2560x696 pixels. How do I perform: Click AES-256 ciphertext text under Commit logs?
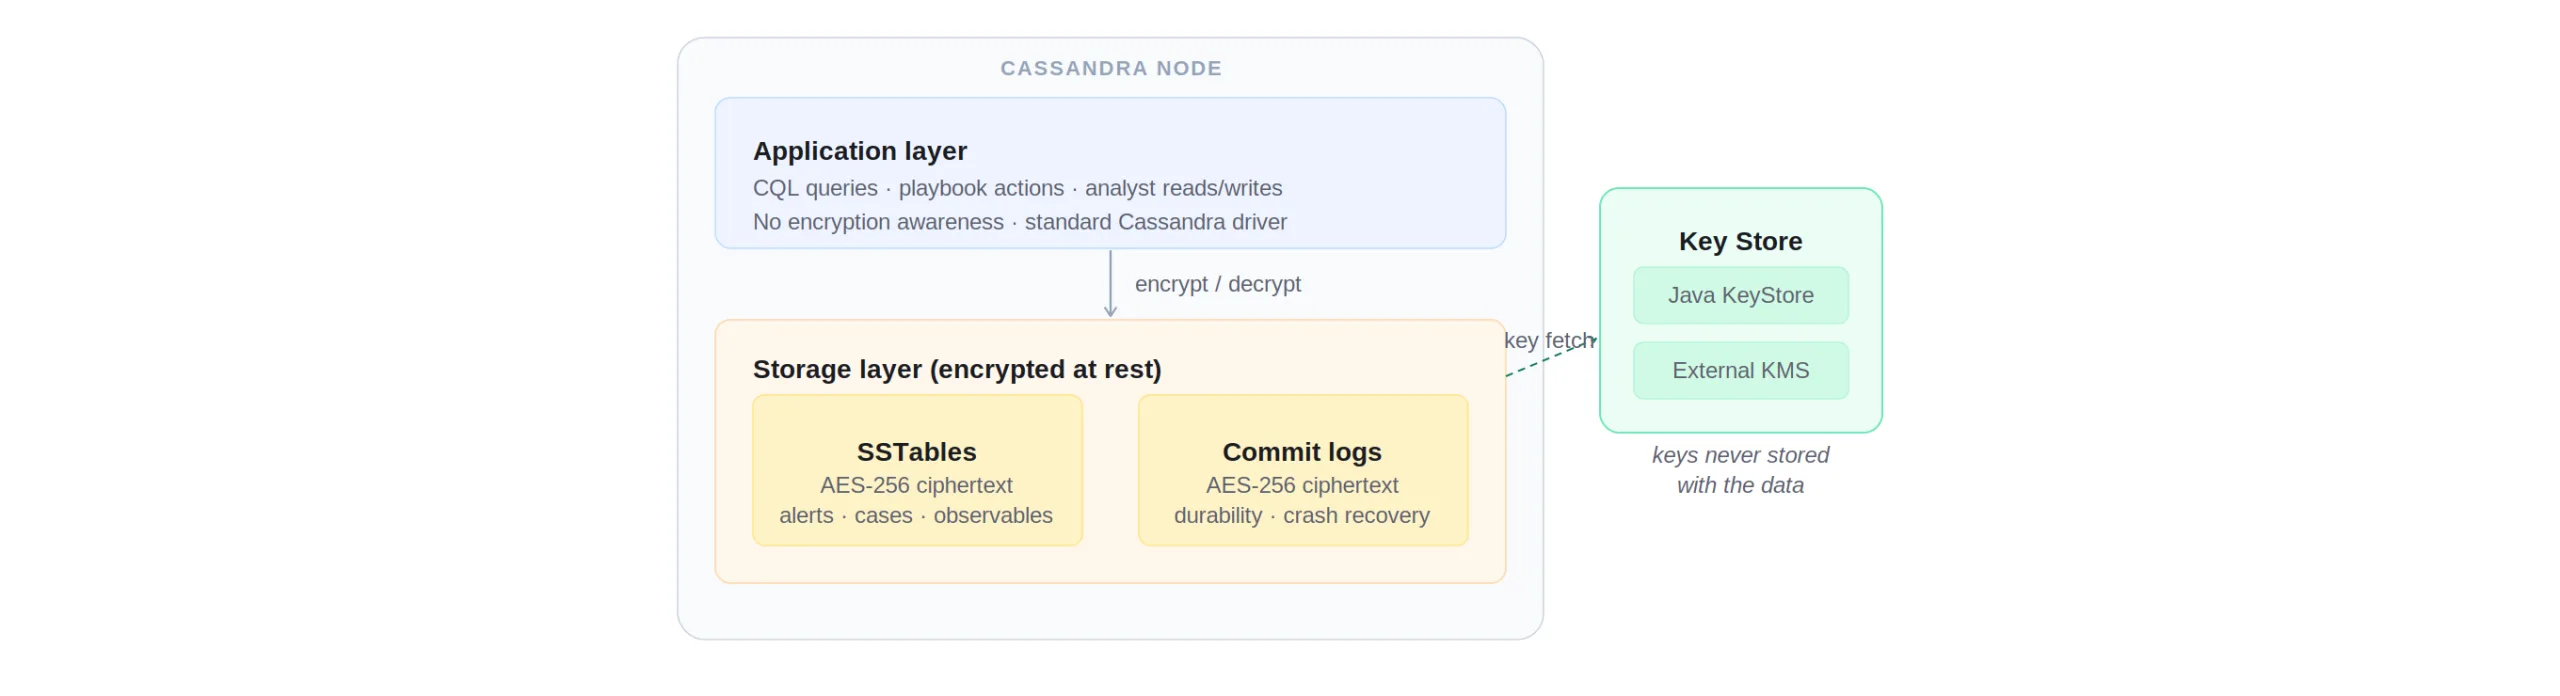tap(1302, 485)
